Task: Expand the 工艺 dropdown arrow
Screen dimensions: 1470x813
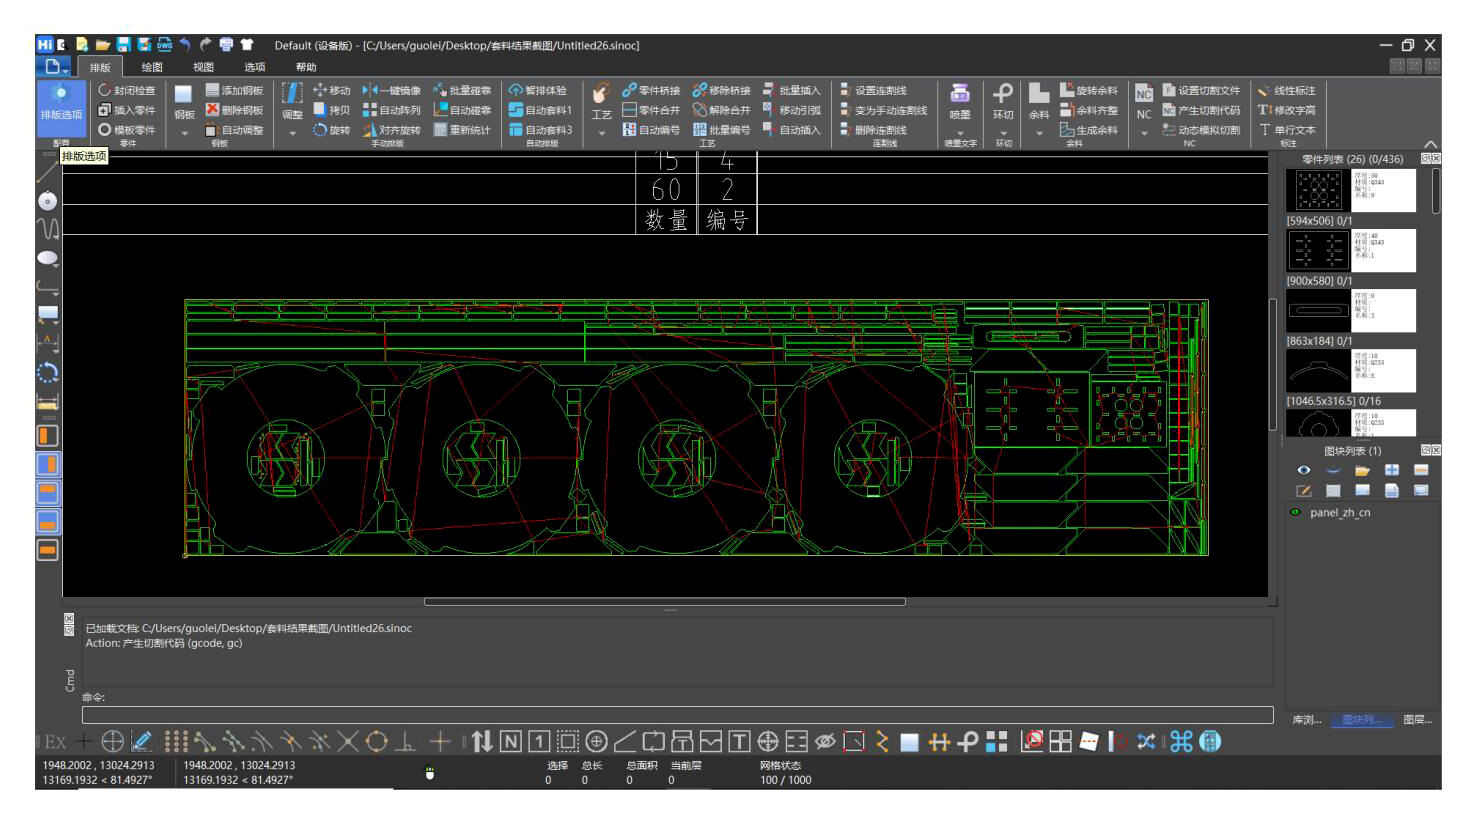Action: pyautogui.click(x=601, y=132)
